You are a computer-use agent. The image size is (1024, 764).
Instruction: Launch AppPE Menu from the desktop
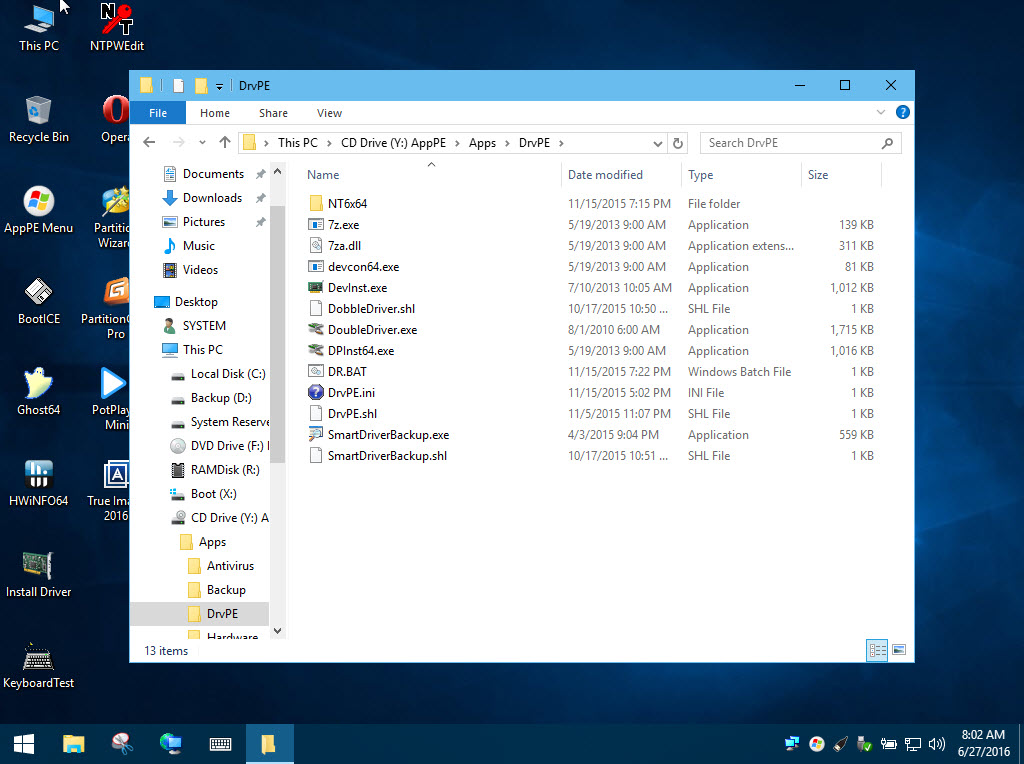click(39, 210)
